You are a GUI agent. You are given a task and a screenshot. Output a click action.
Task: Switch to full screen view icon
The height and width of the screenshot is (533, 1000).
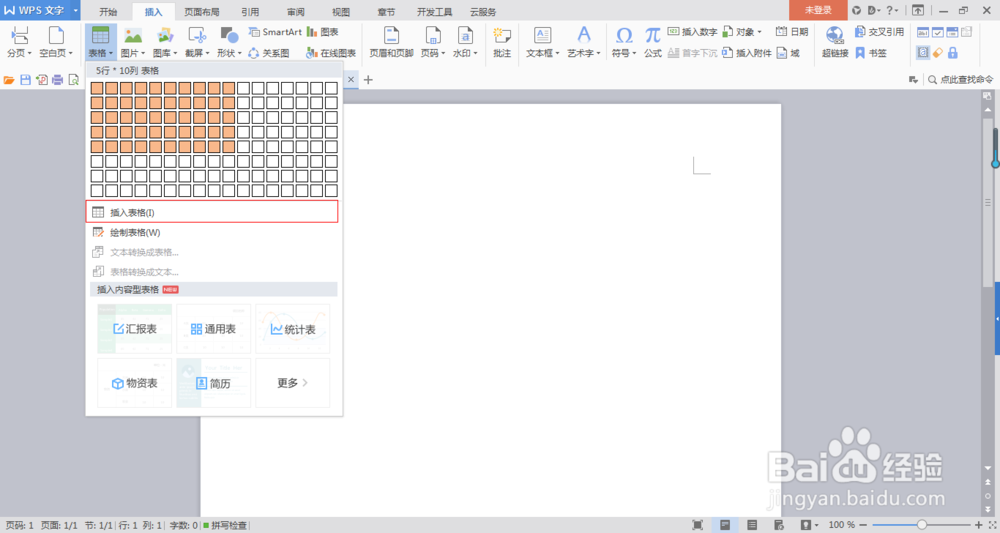coord(698,525)
